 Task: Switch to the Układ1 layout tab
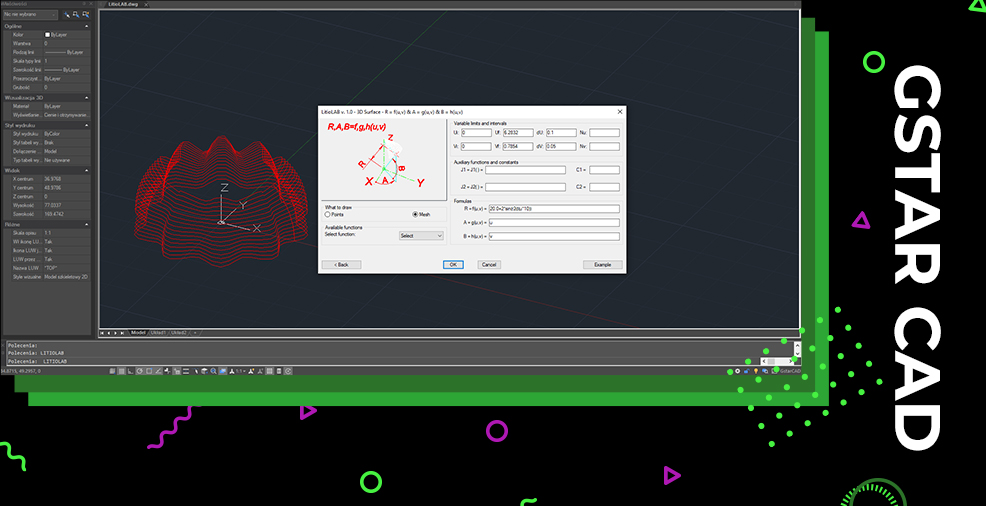coord(158,332)
